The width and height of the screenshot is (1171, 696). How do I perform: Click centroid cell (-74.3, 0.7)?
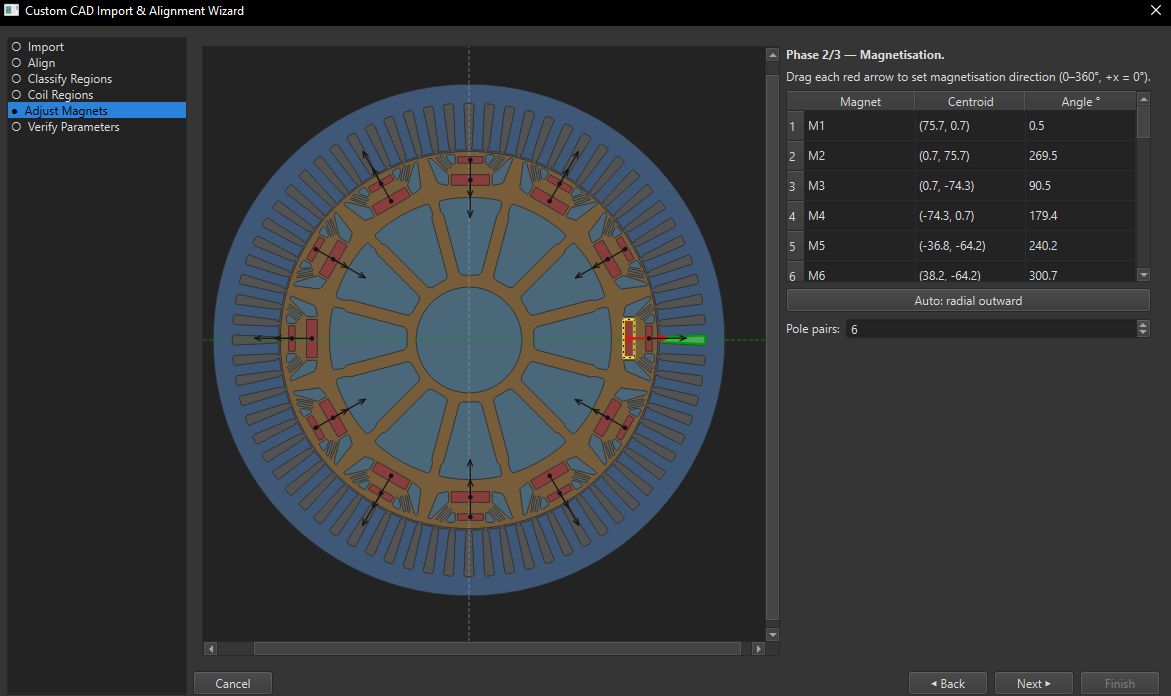(x=970, y=215)
